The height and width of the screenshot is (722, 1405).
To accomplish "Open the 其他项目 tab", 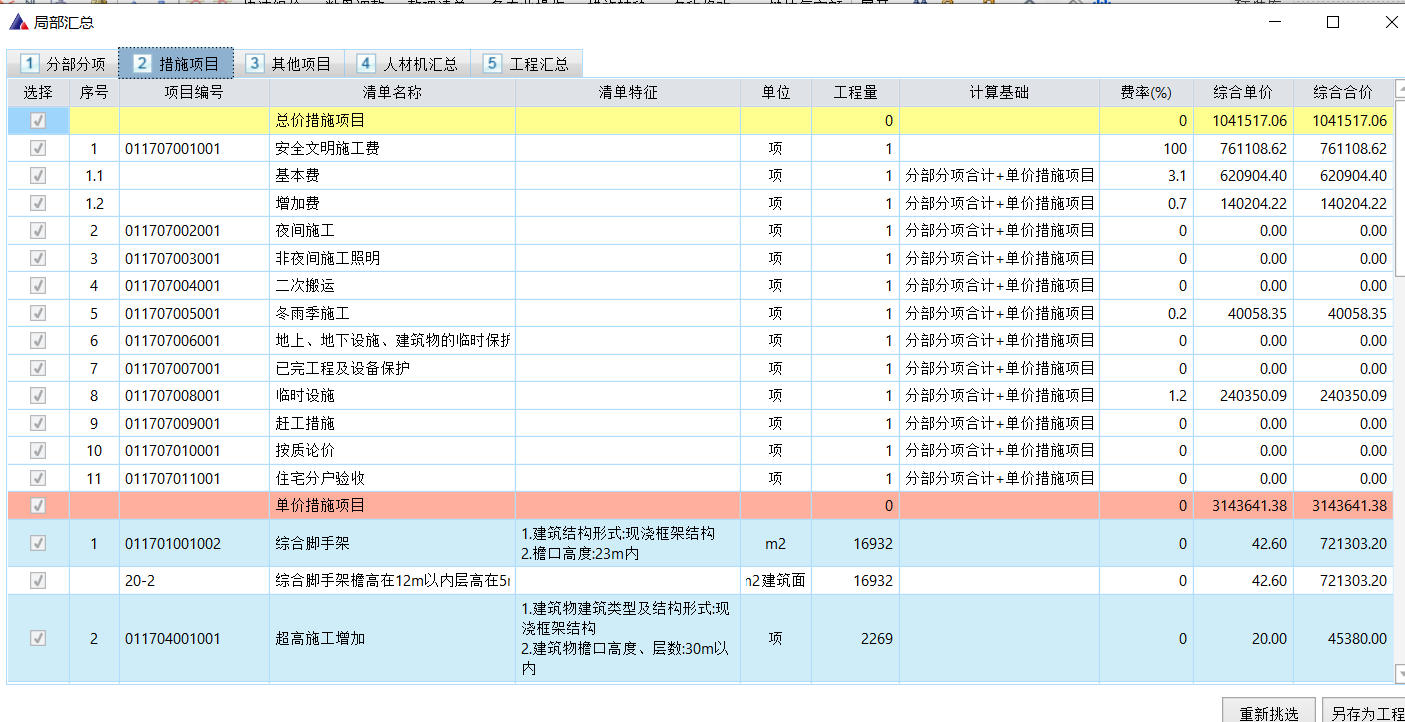I will (289, 64).
